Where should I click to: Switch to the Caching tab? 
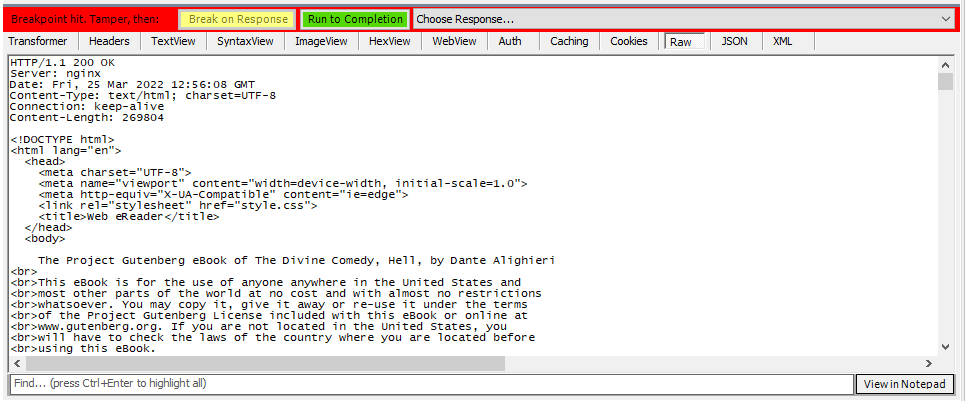(x=569, y=41)
